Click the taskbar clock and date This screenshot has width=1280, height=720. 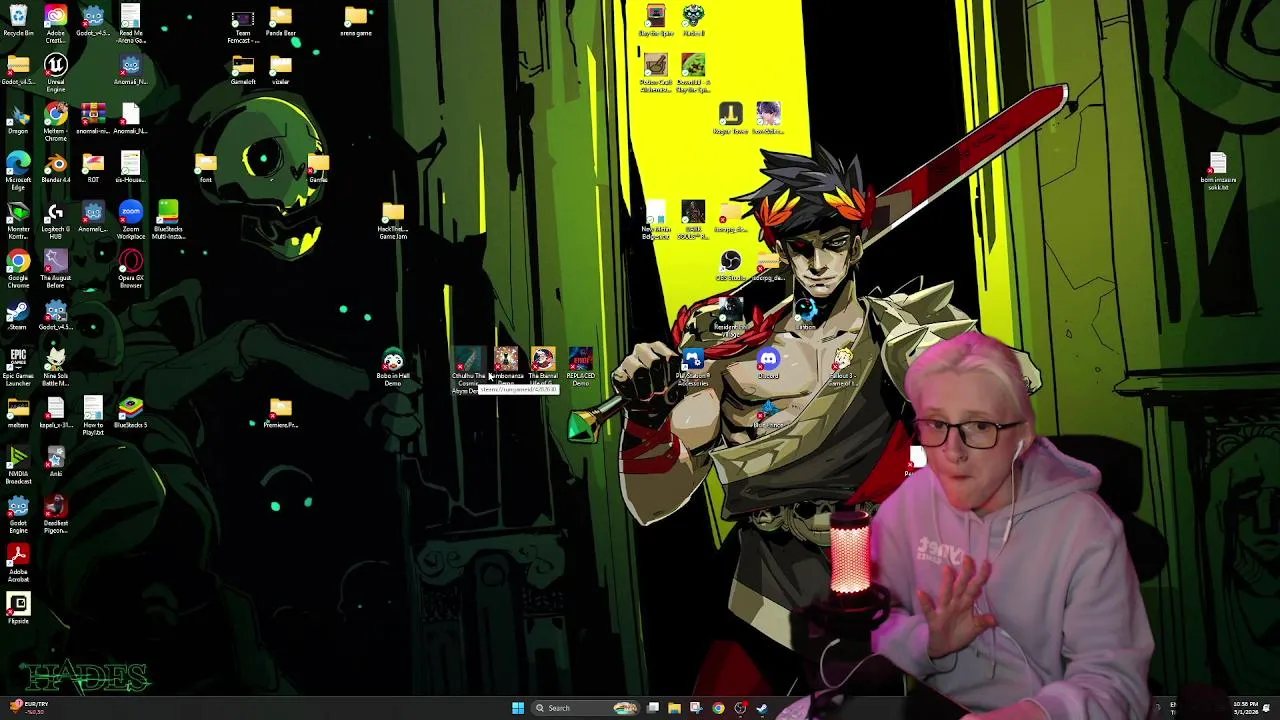pos(1246,708)
